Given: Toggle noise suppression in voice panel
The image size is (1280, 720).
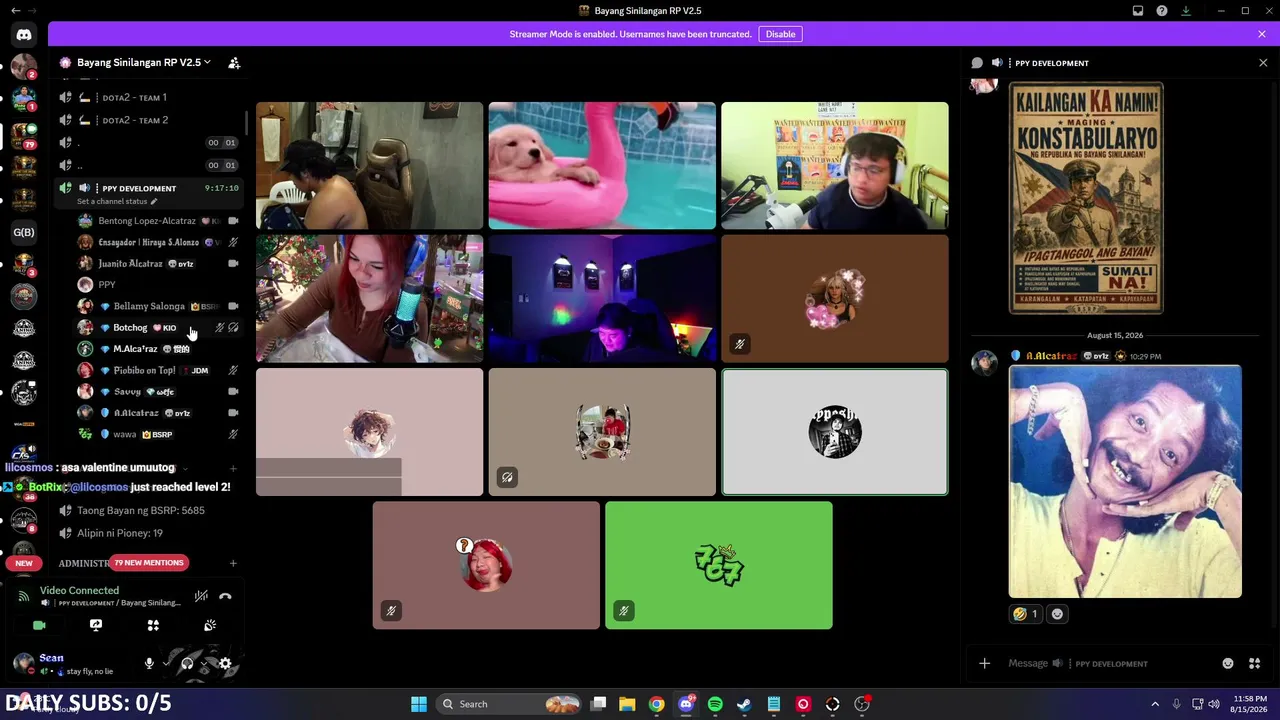Looking at the screenshot, I should click(x=201, y=596).
